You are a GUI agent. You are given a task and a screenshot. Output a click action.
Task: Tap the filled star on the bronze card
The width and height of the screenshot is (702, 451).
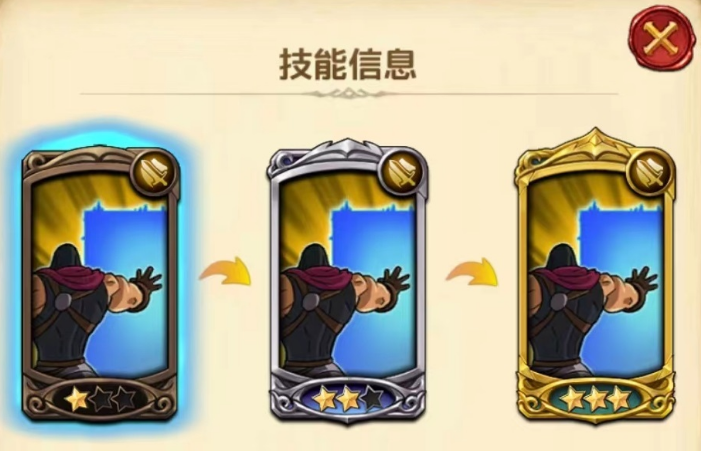point(76,399)
